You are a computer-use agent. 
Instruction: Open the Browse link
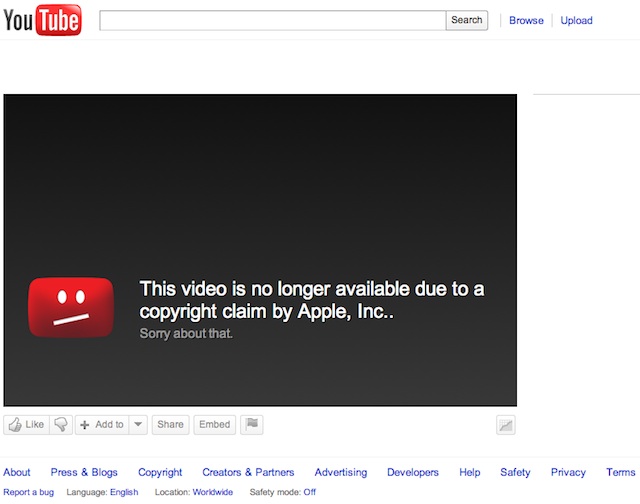526,20
